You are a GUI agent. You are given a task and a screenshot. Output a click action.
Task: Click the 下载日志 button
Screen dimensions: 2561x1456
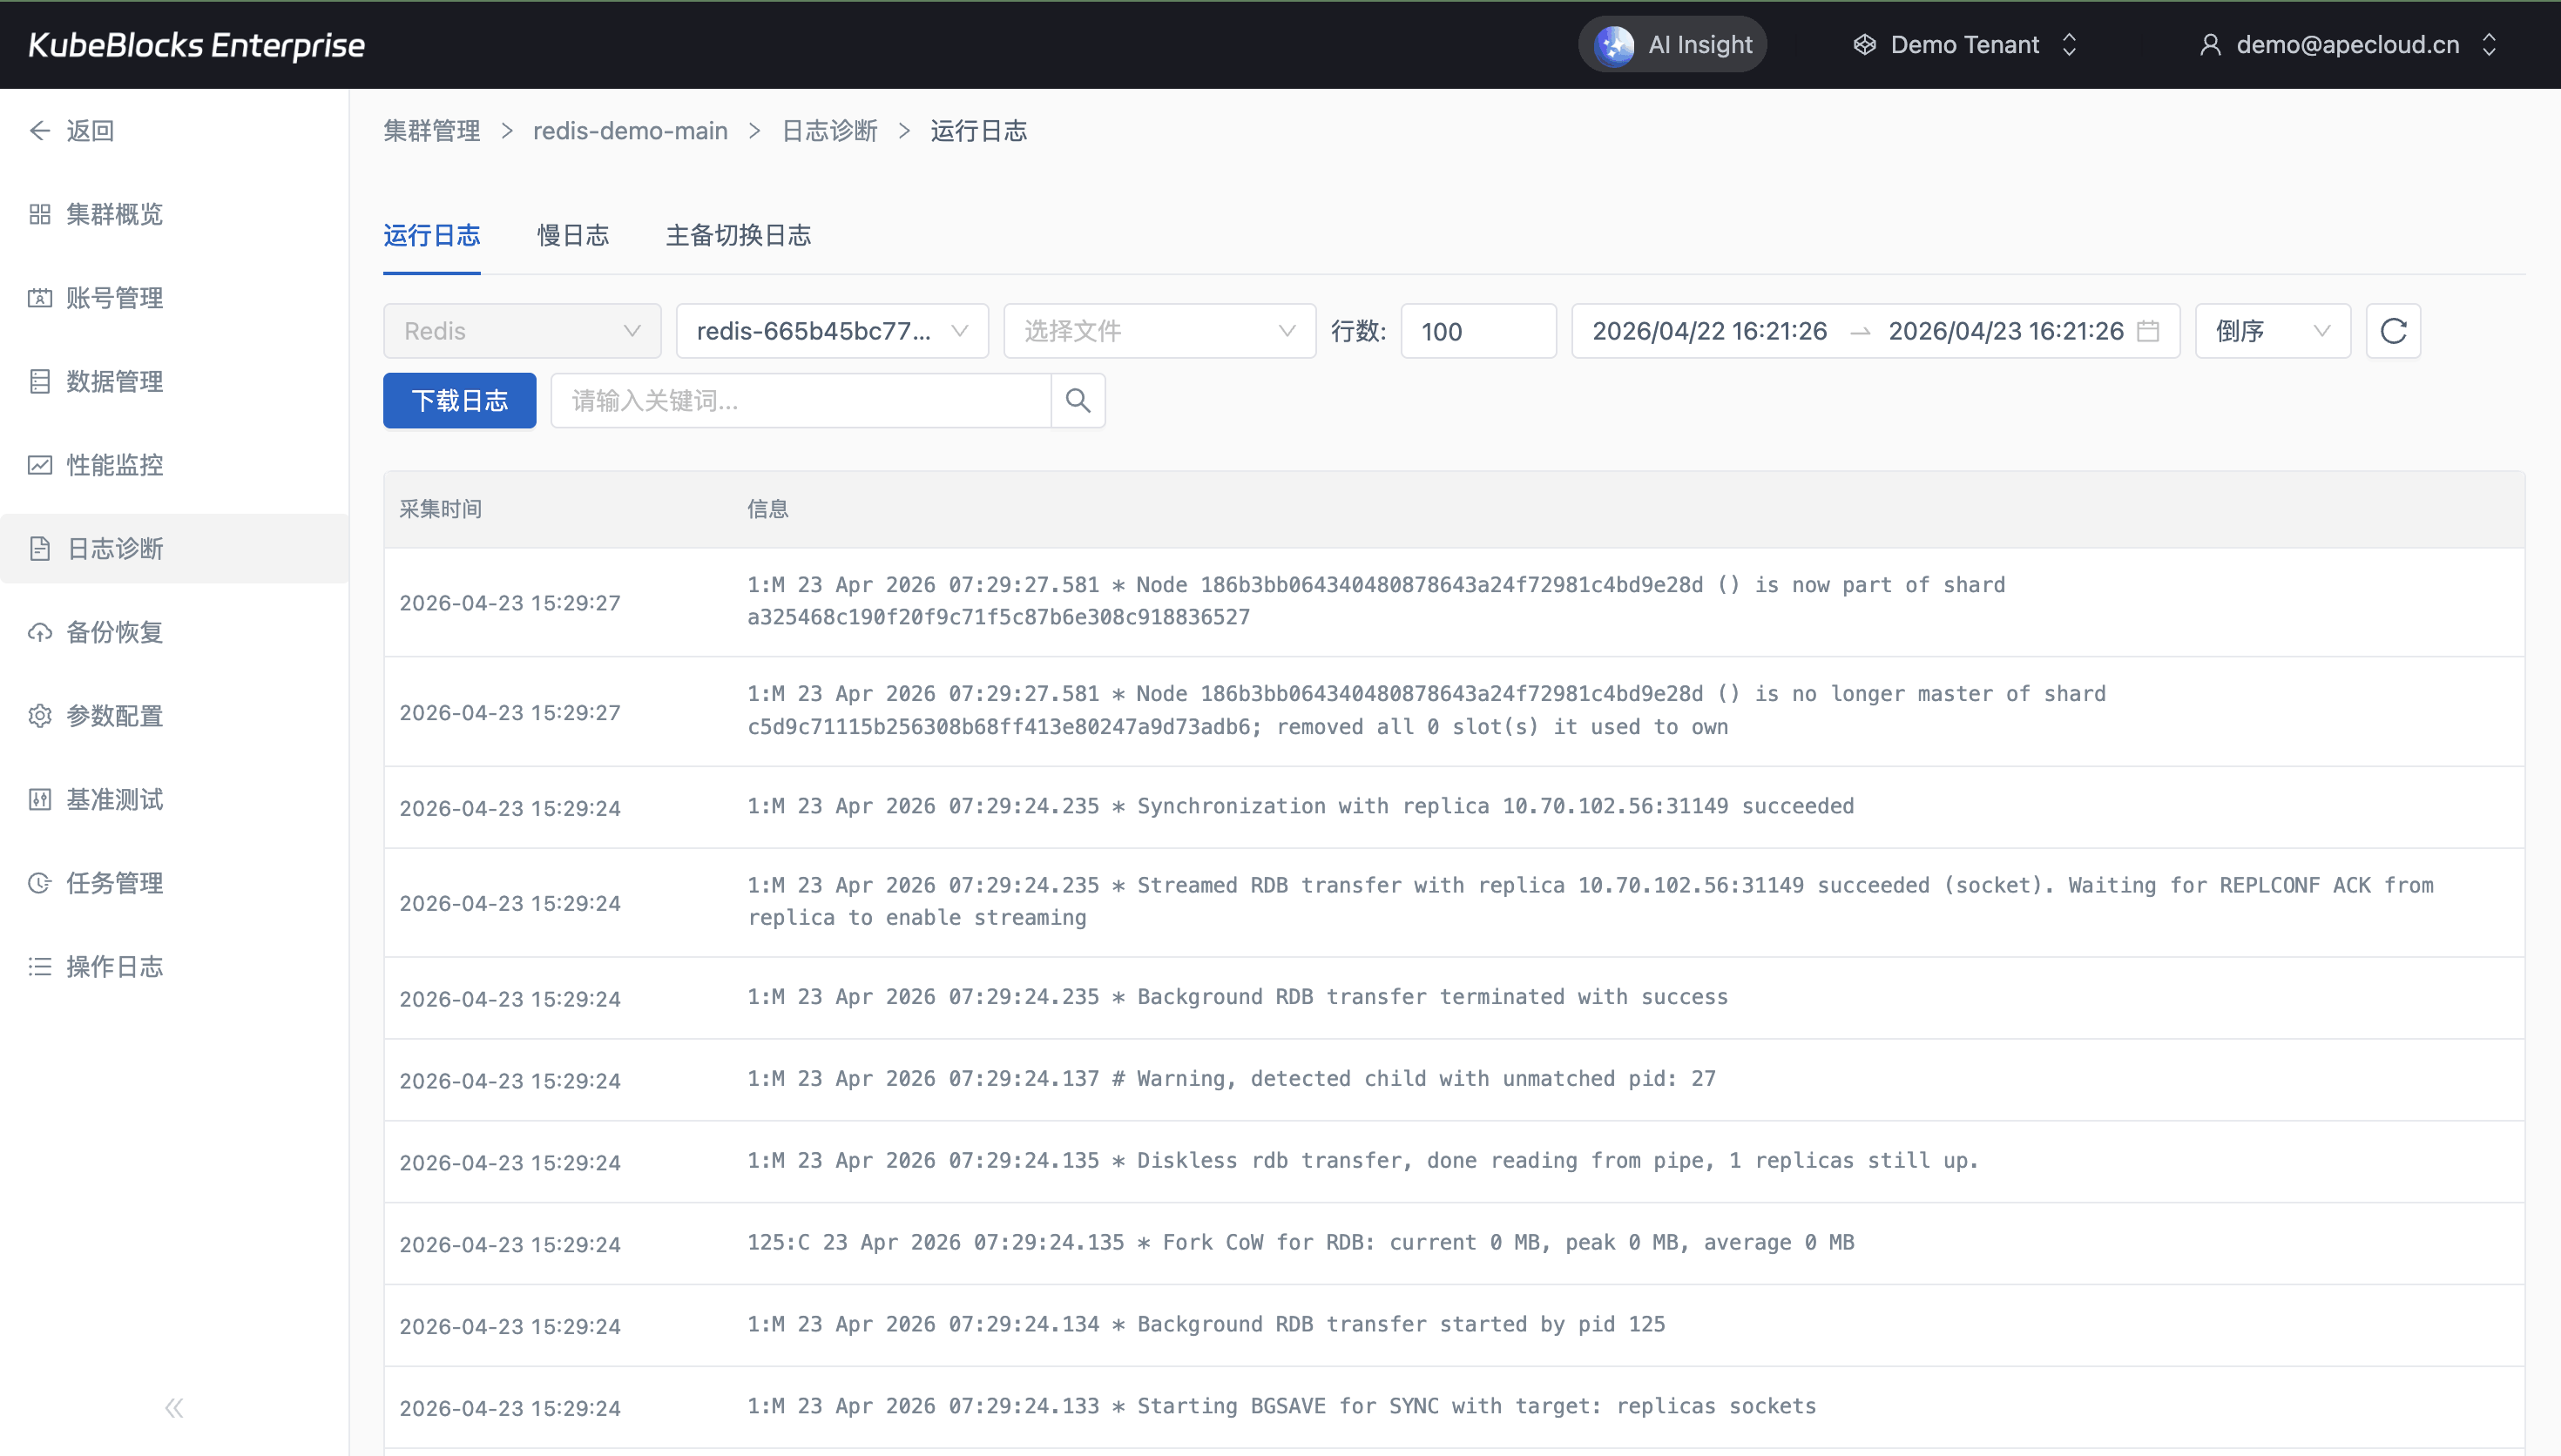tap(459, 401)
